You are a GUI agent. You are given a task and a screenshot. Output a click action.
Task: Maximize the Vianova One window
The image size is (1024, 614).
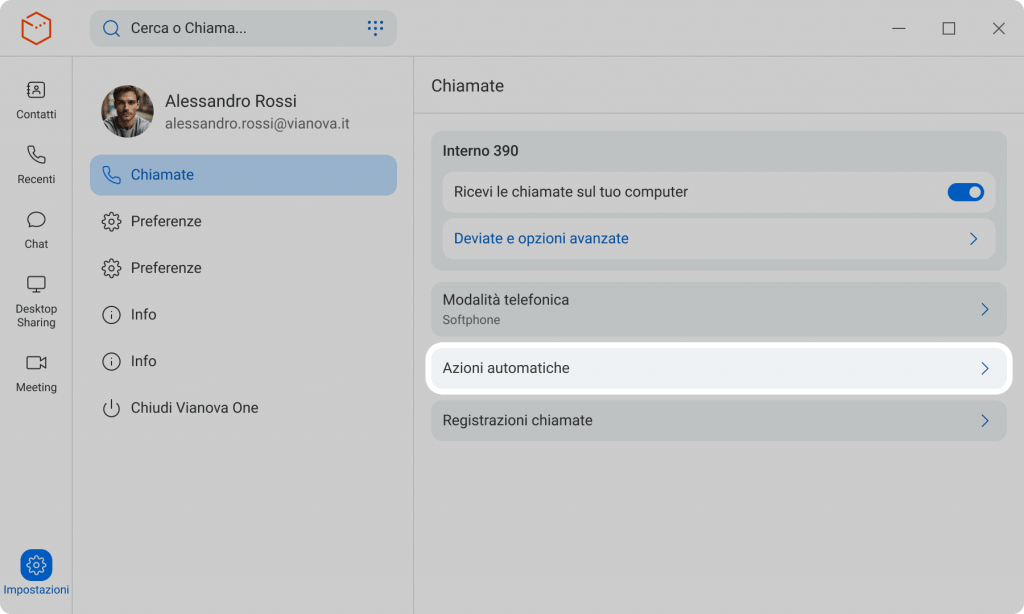point(948,28)
